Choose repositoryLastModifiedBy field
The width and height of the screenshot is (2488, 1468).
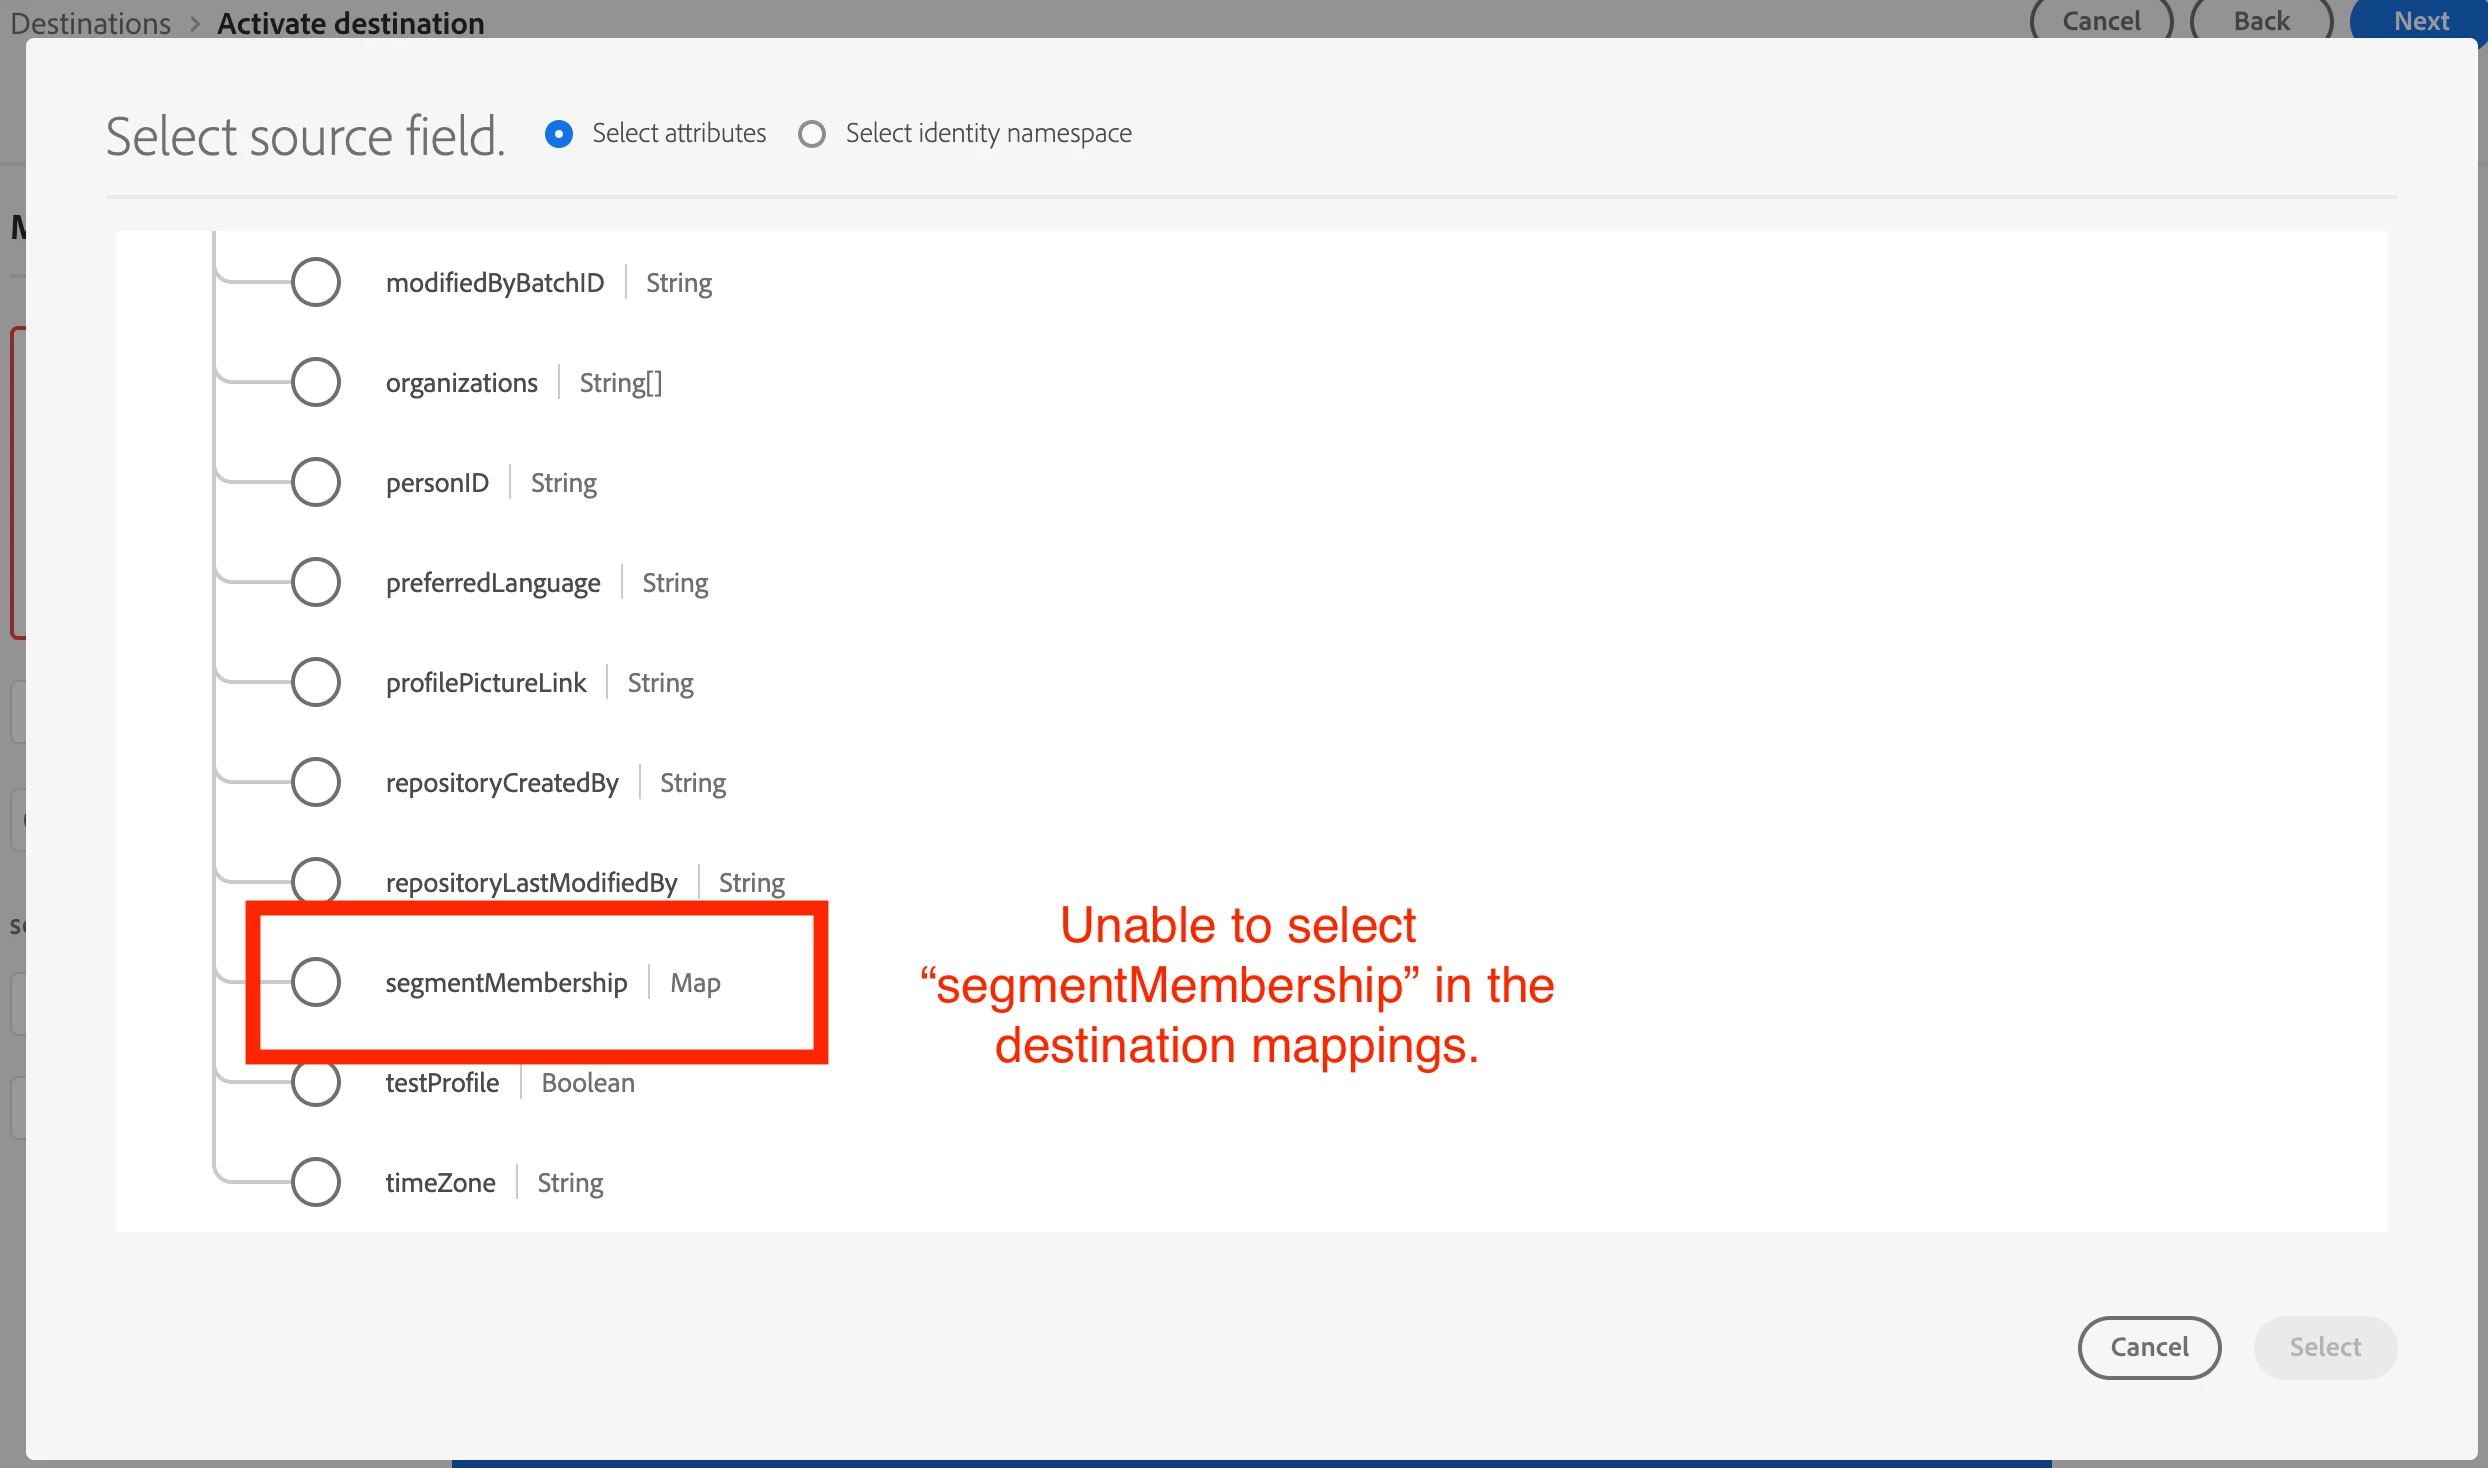[315, 878]
